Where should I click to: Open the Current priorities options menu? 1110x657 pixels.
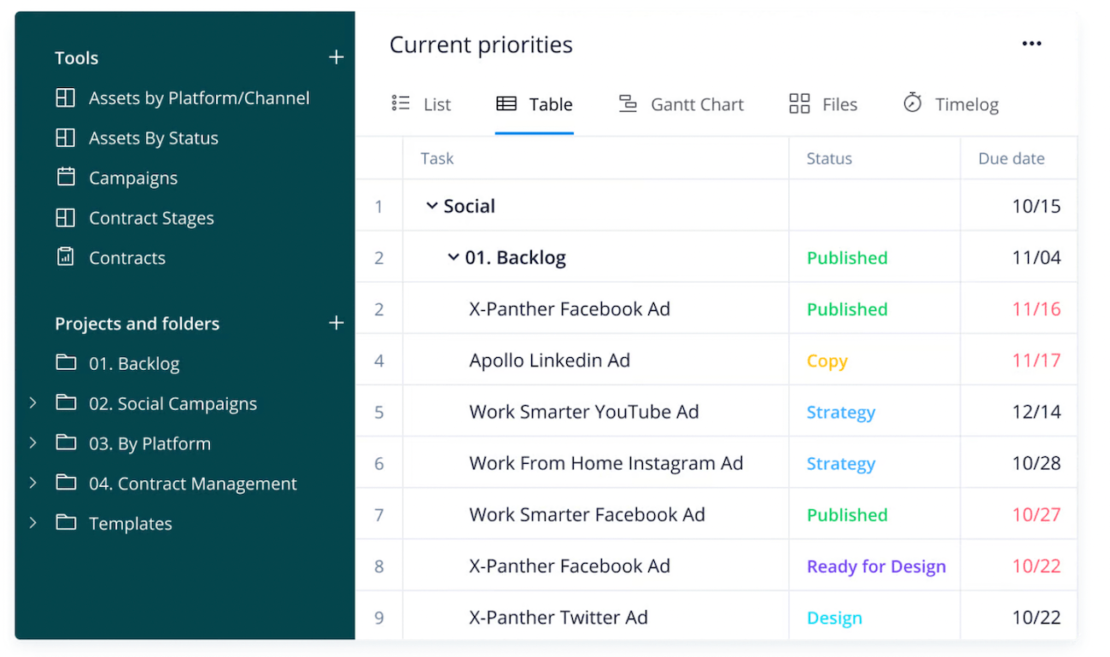[x=1031, y=44]
